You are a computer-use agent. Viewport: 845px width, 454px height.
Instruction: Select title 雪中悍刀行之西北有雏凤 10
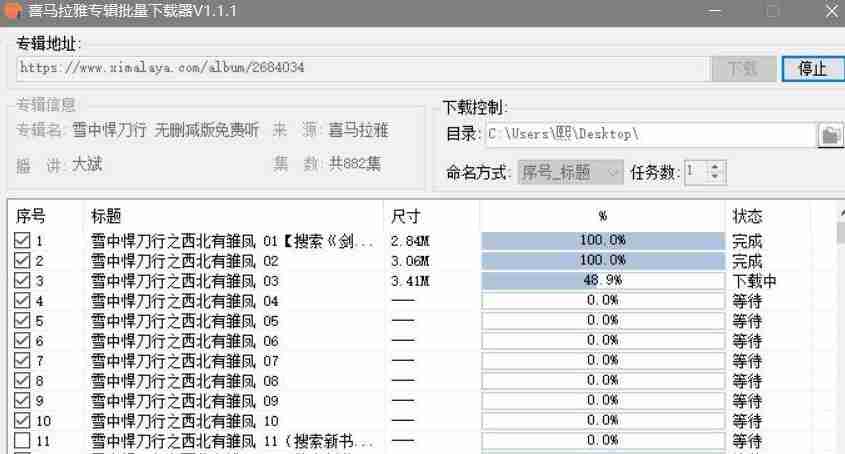(184, 421)
